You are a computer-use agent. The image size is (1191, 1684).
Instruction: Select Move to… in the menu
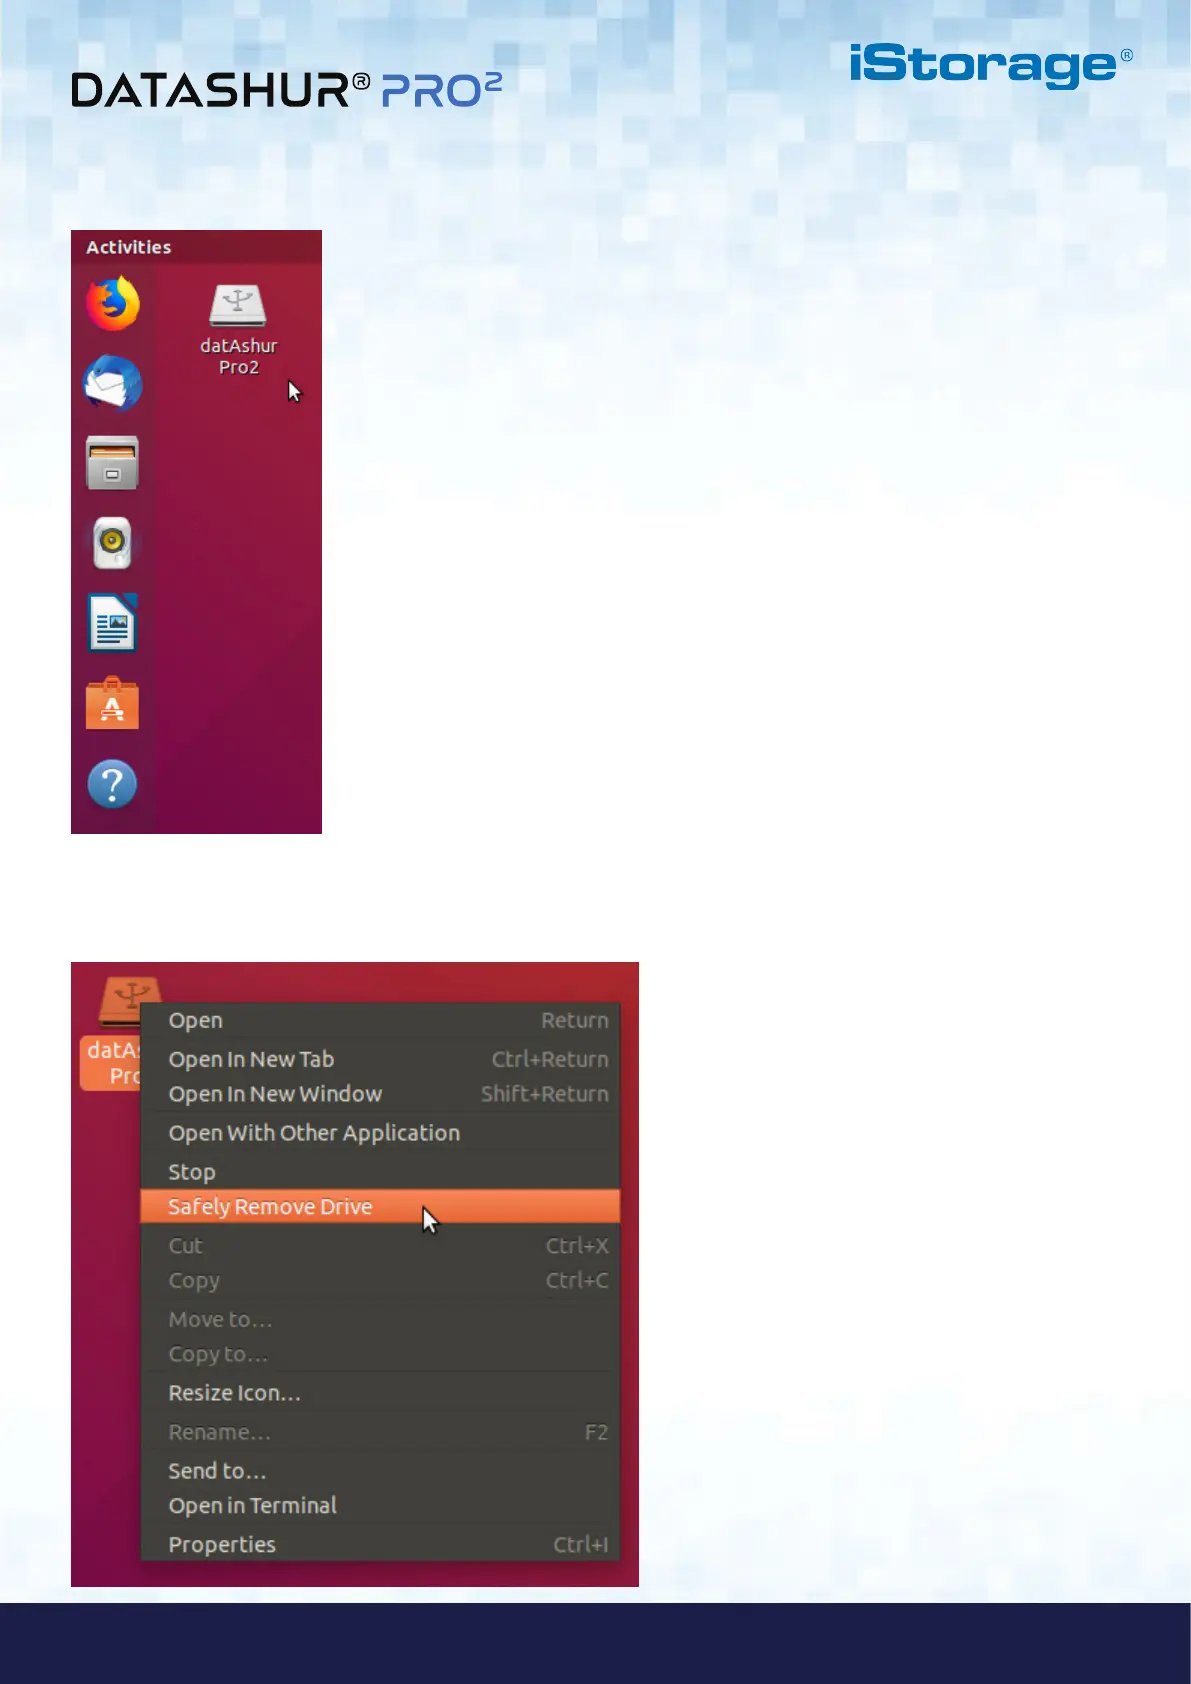click(380, 1320)
